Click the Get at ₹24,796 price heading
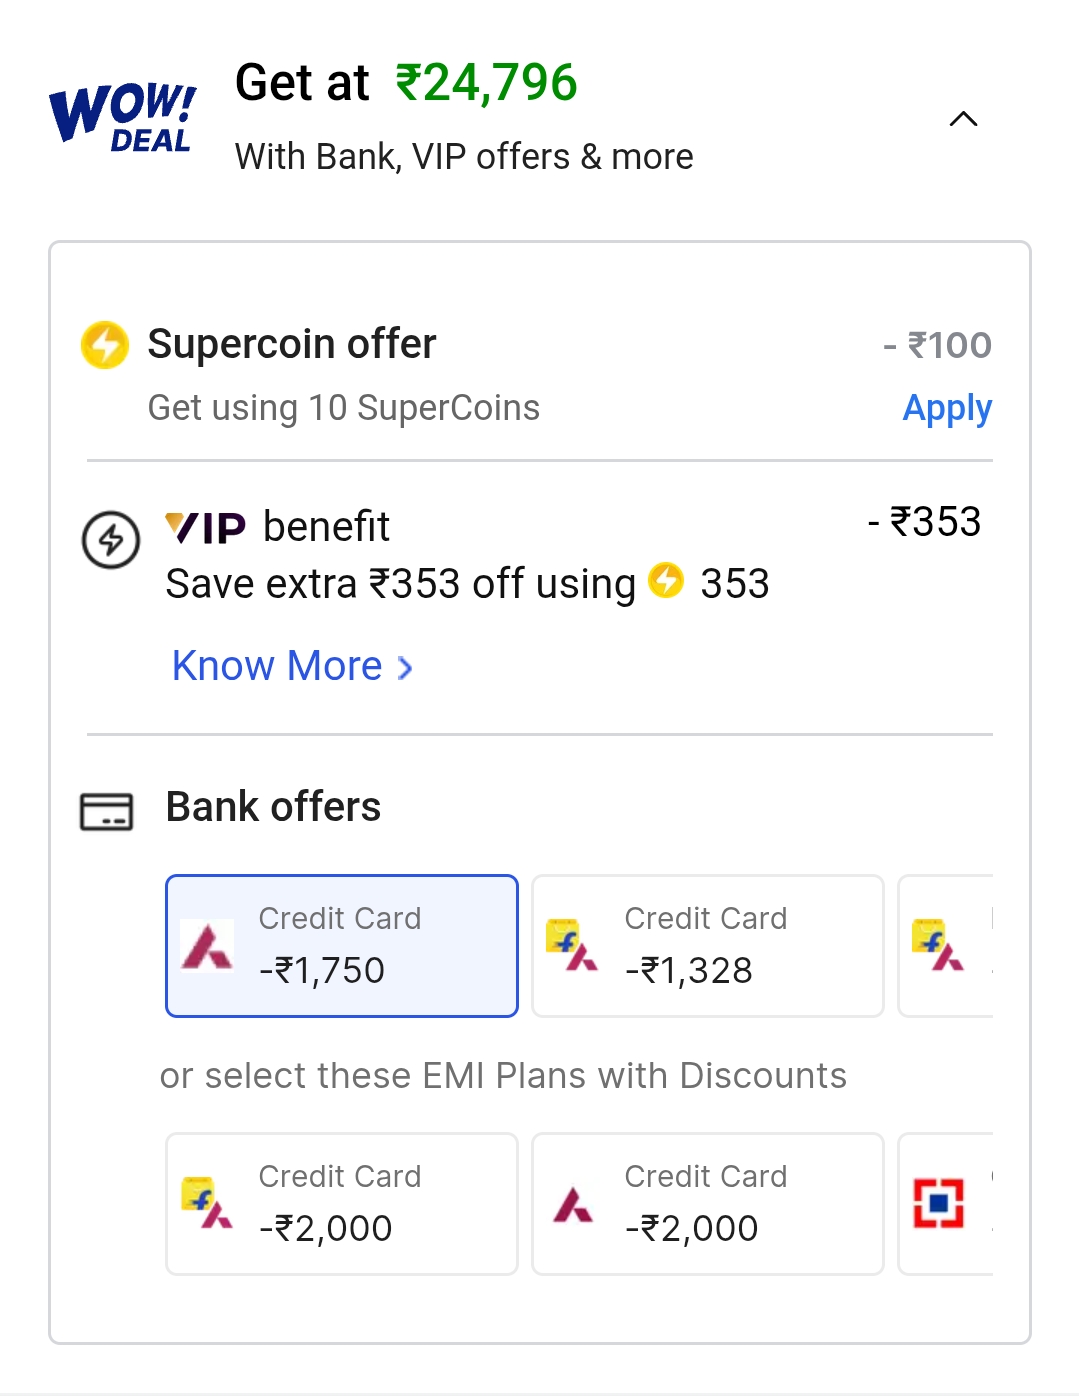Viewport: 1079px width, 1396px height. click(x=406, y=83)
